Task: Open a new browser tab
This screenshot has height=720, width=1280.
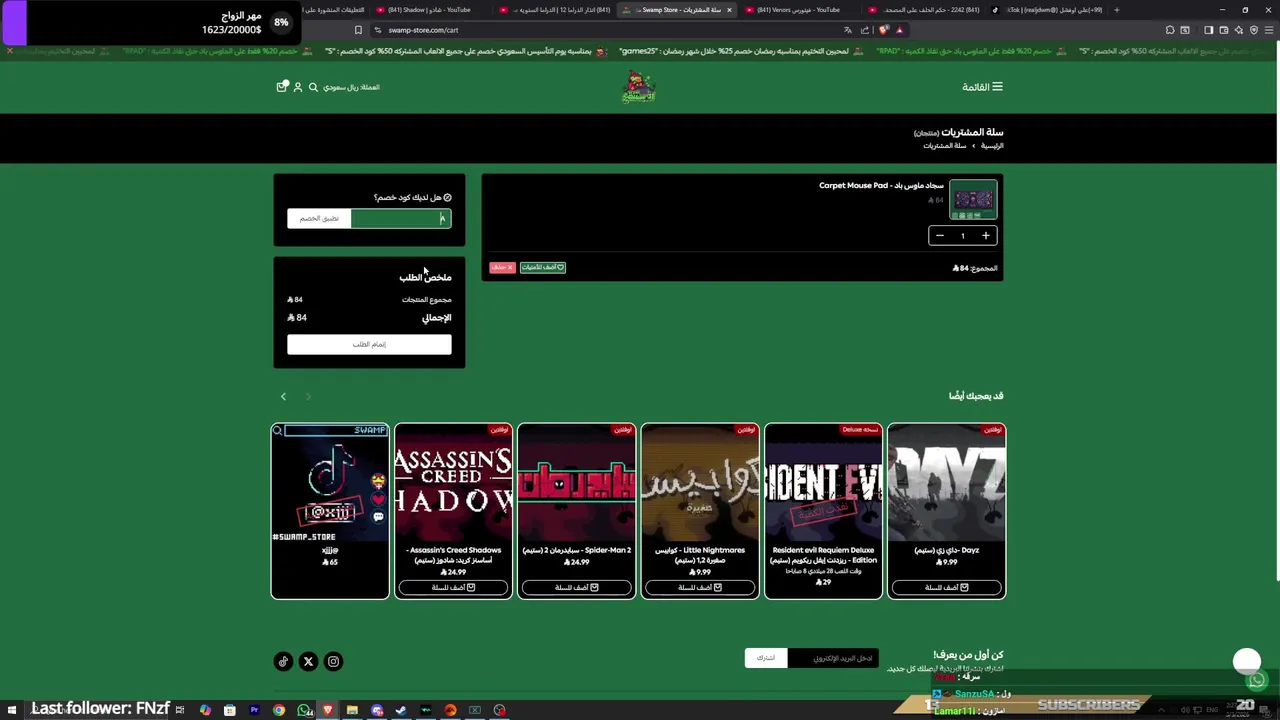Action: click(1116, 10)
